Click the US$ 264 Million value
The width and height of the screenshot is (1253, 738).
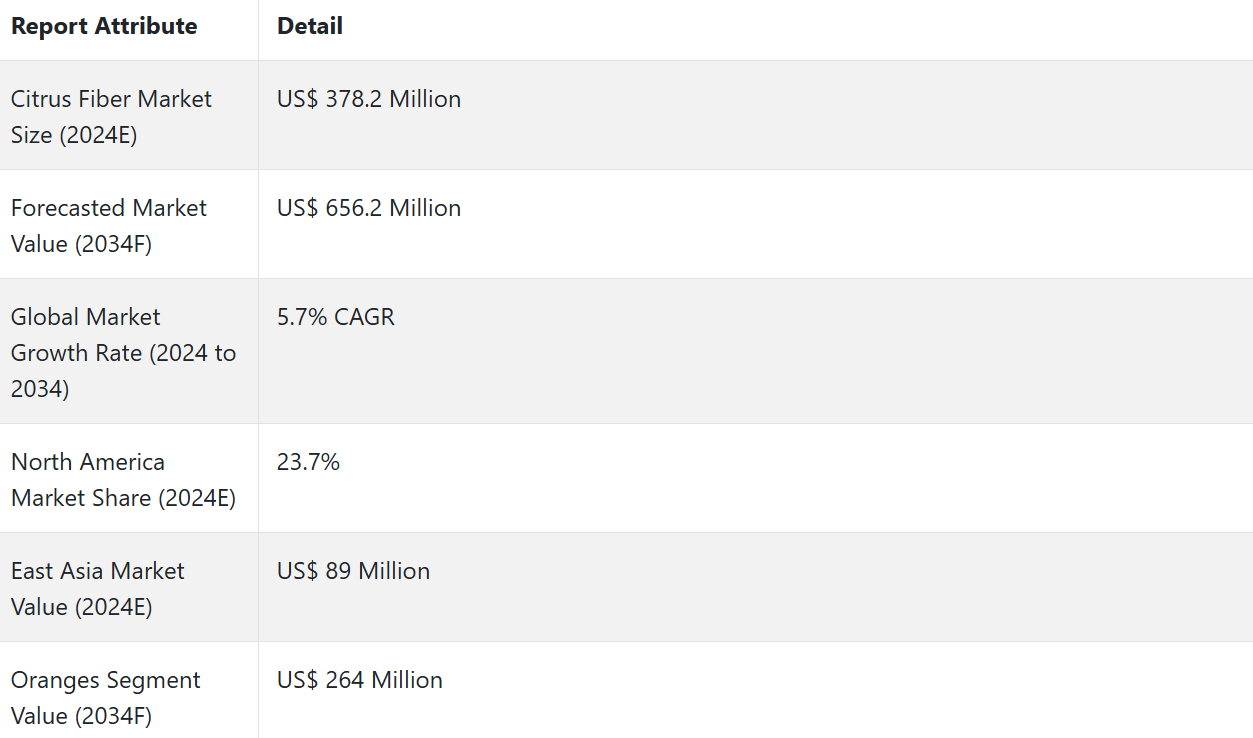(360, 680)
